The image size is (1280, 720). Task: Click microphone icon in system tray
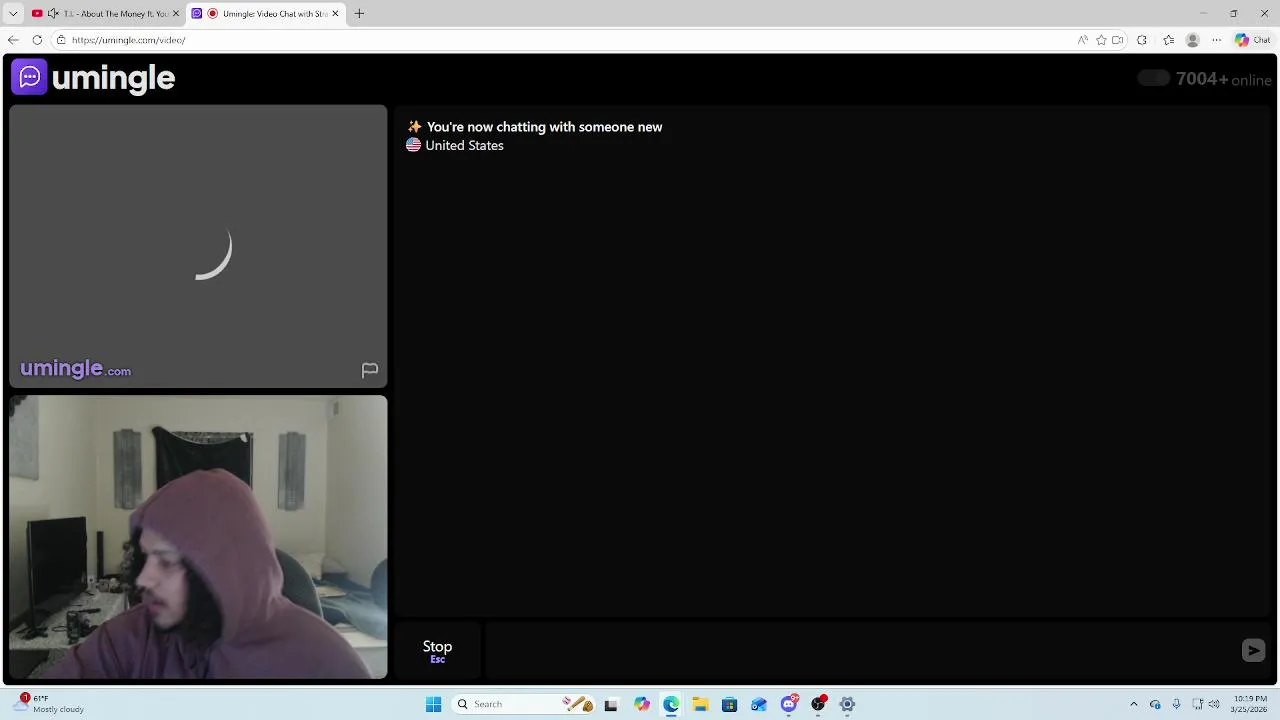point(1176,704)
